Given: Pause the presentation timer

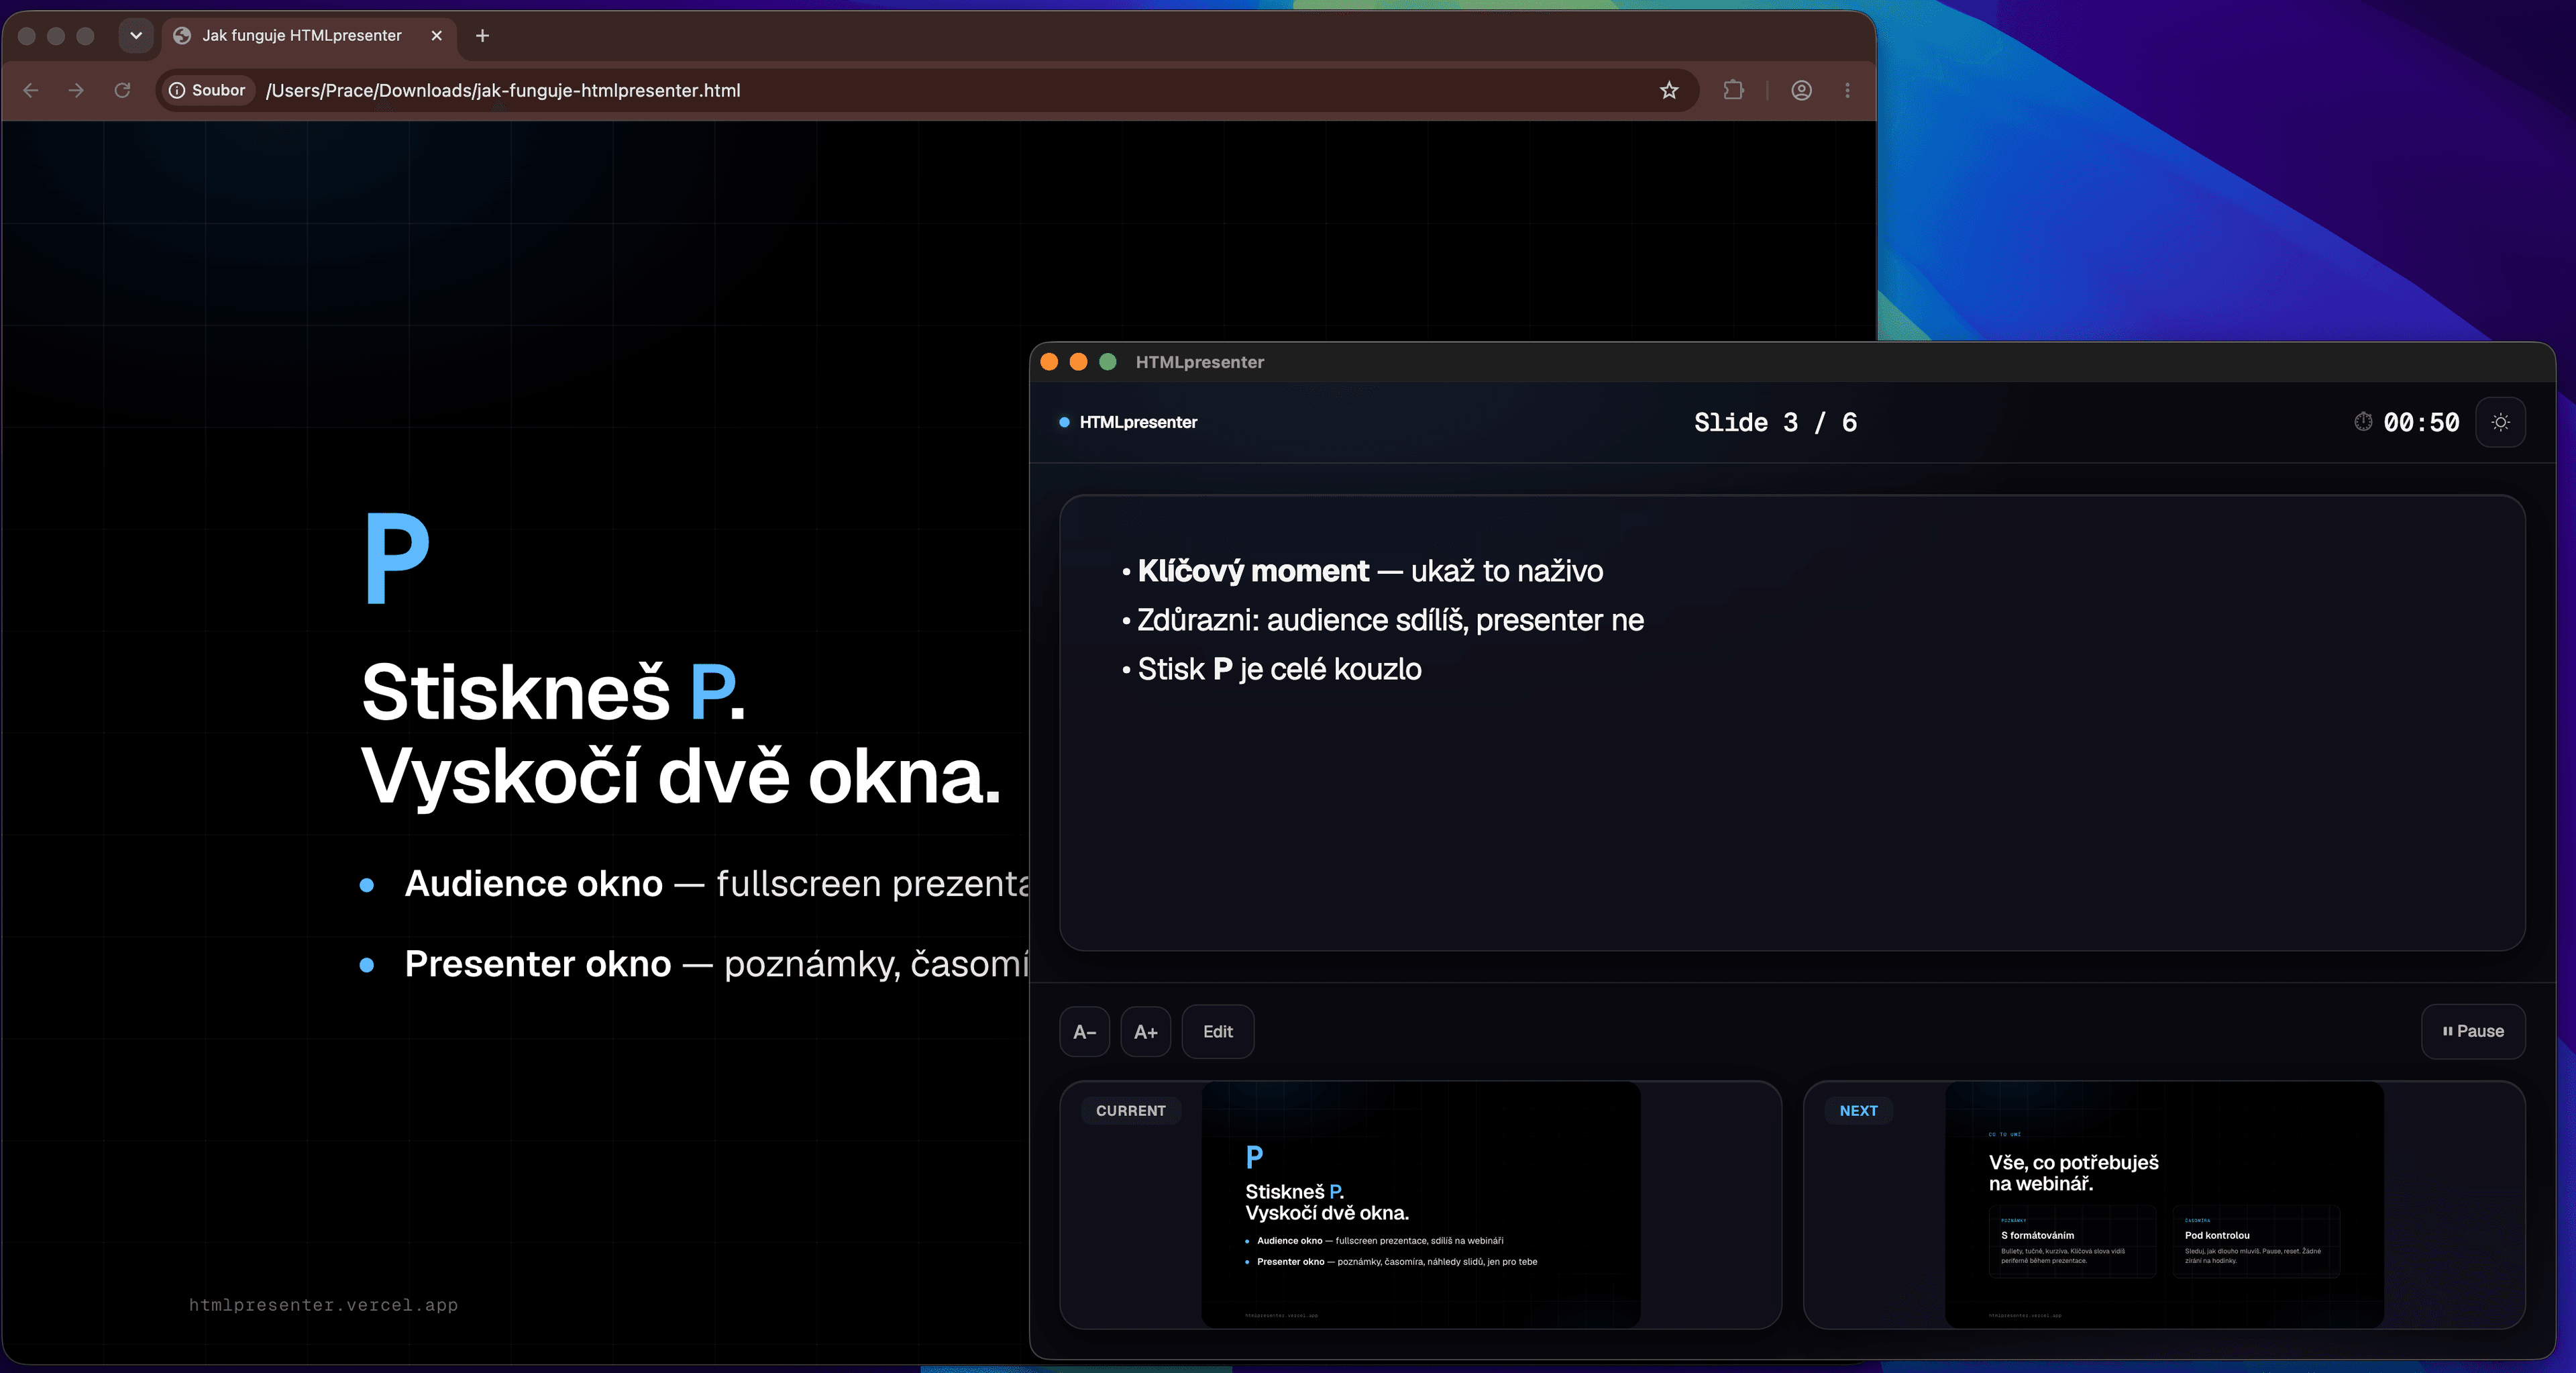Looking at the screenshot, I should tap(2473, 1031).
